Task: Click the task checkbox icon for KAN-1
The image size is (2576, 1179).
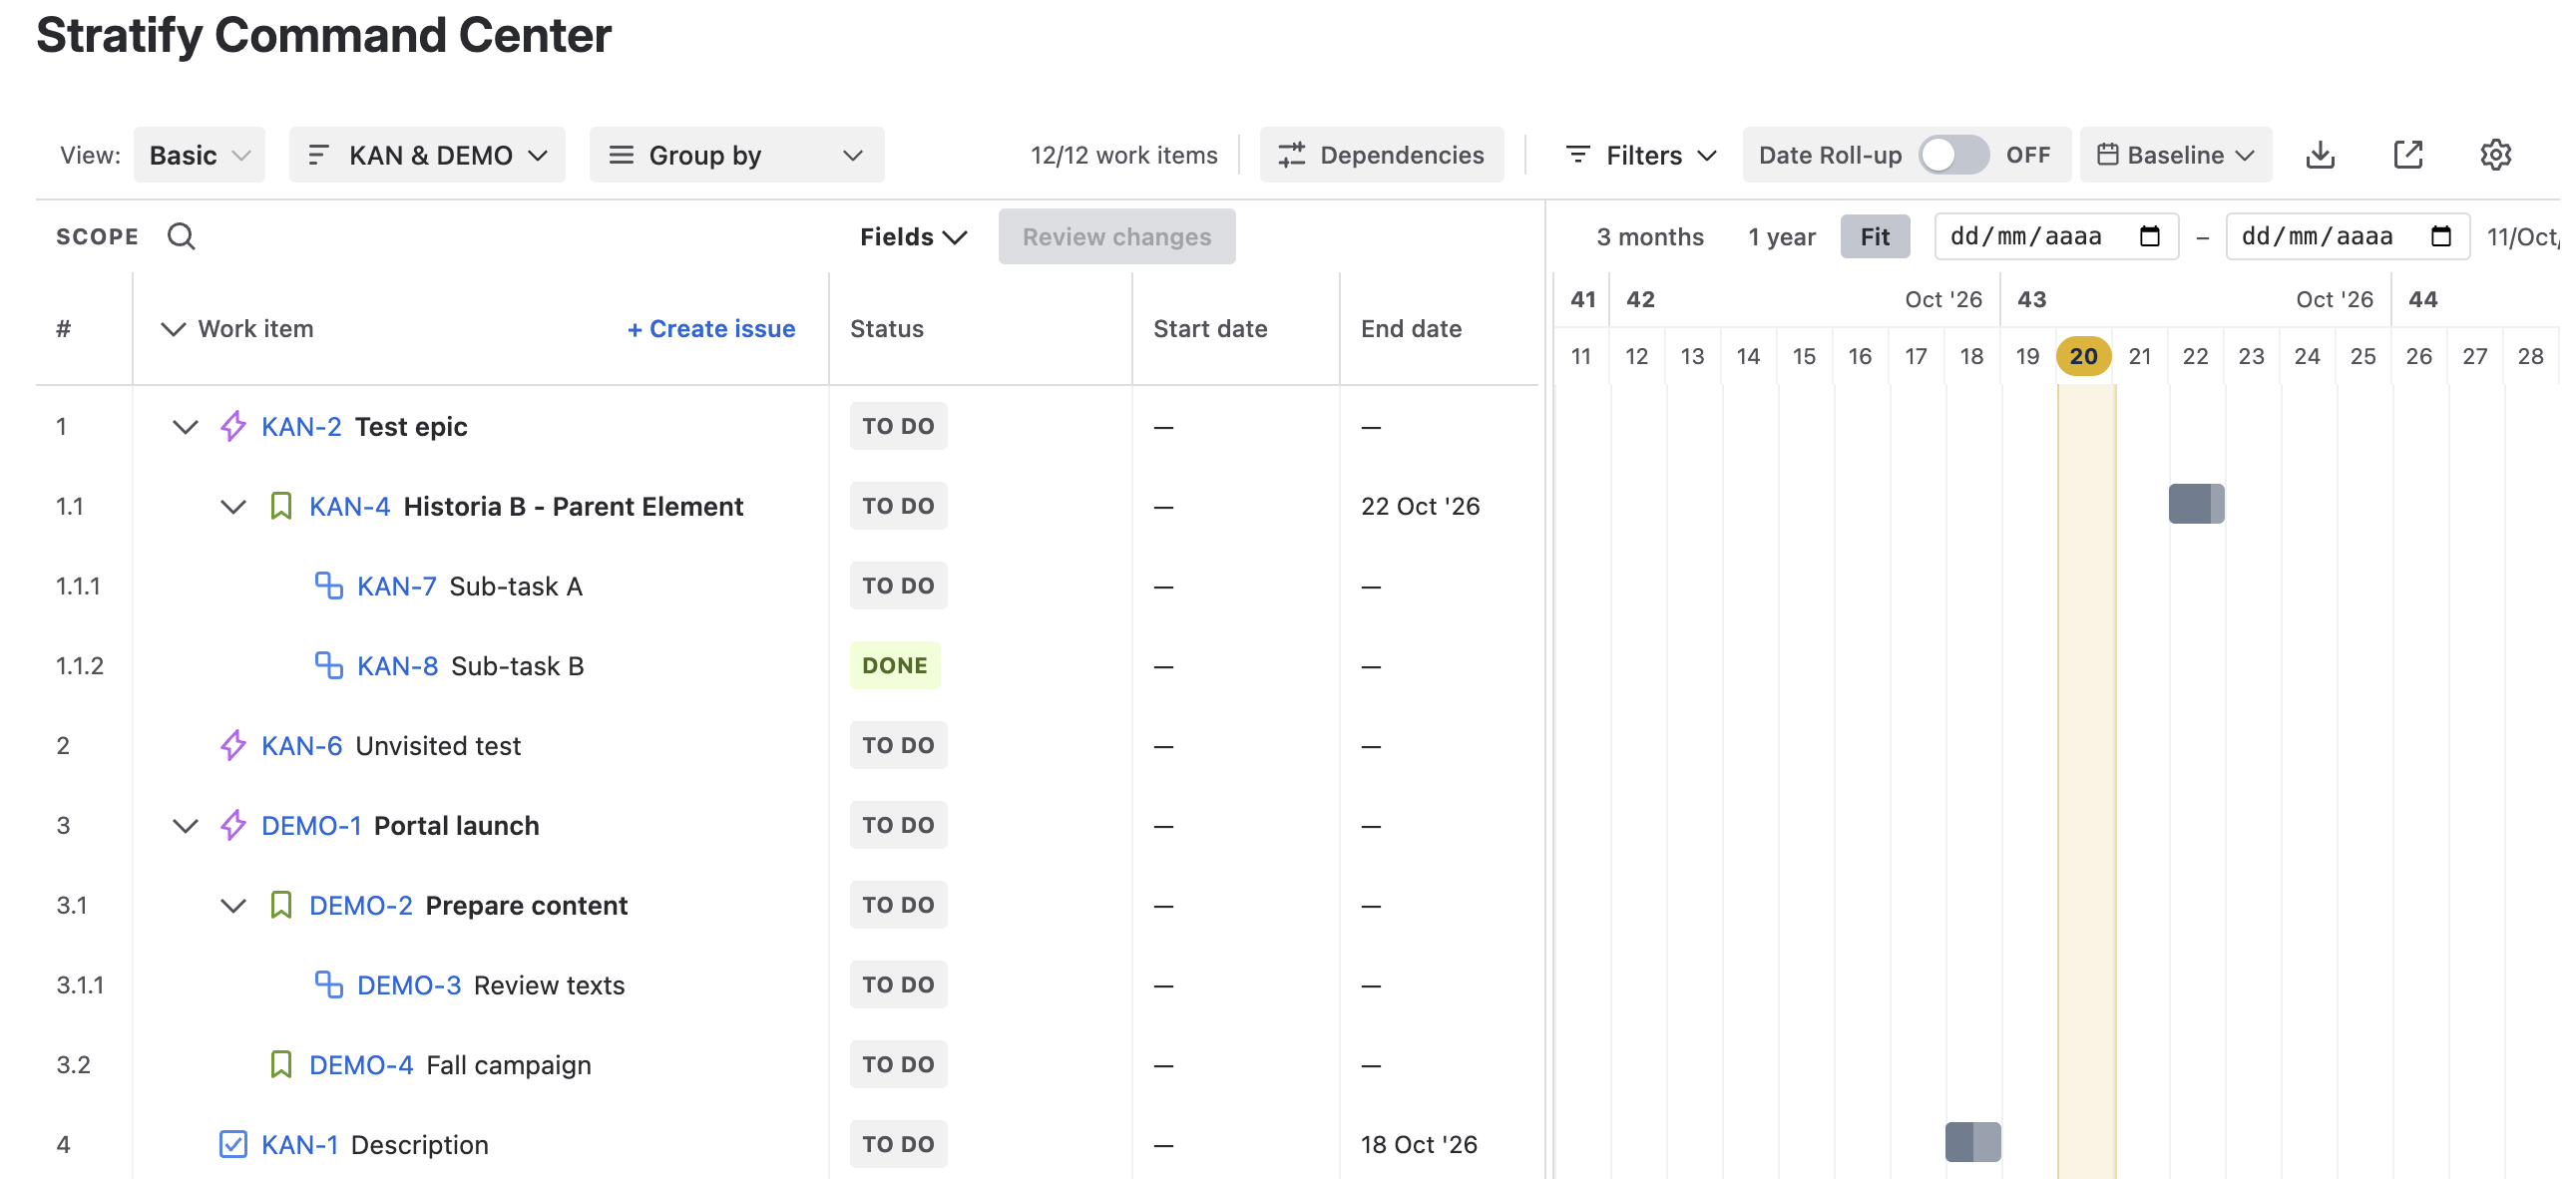Action: [233, 1144]
